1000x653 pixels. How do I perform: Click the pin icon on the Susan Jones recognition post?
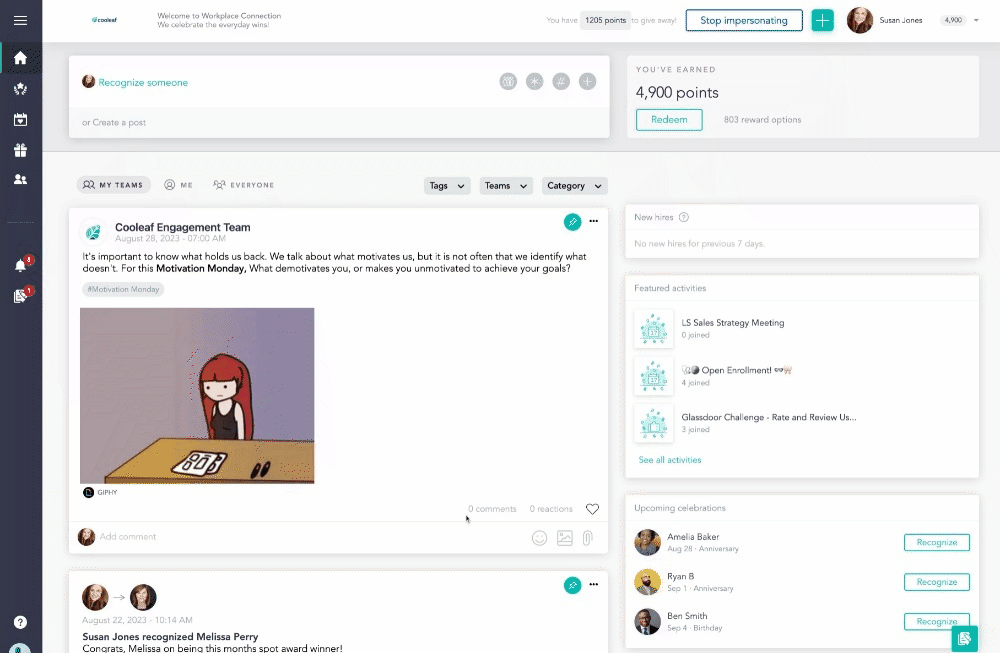pyautogui.click(x=572, y=585)
